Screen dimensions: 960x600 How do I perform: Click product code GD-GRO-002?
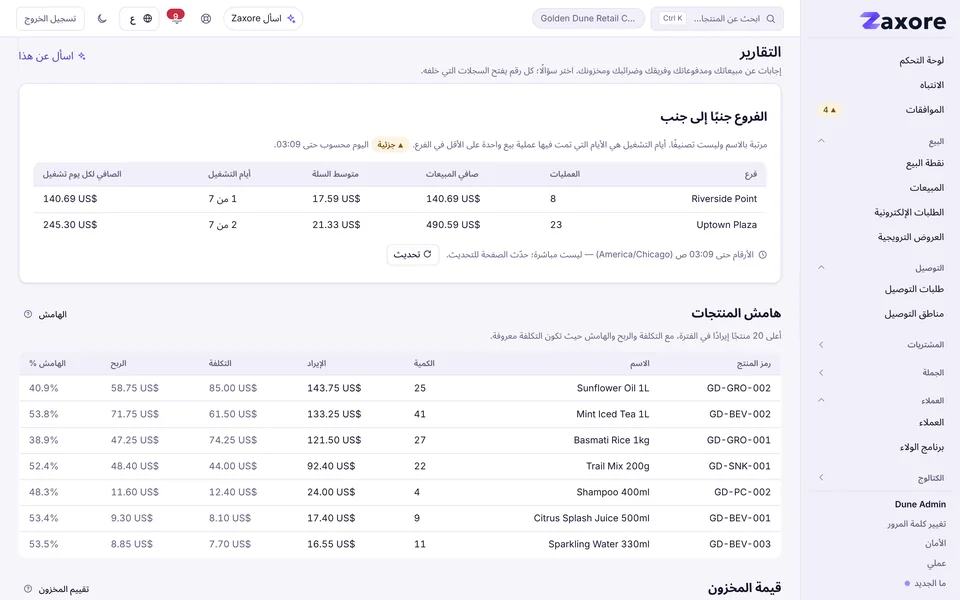click(738, 388)
